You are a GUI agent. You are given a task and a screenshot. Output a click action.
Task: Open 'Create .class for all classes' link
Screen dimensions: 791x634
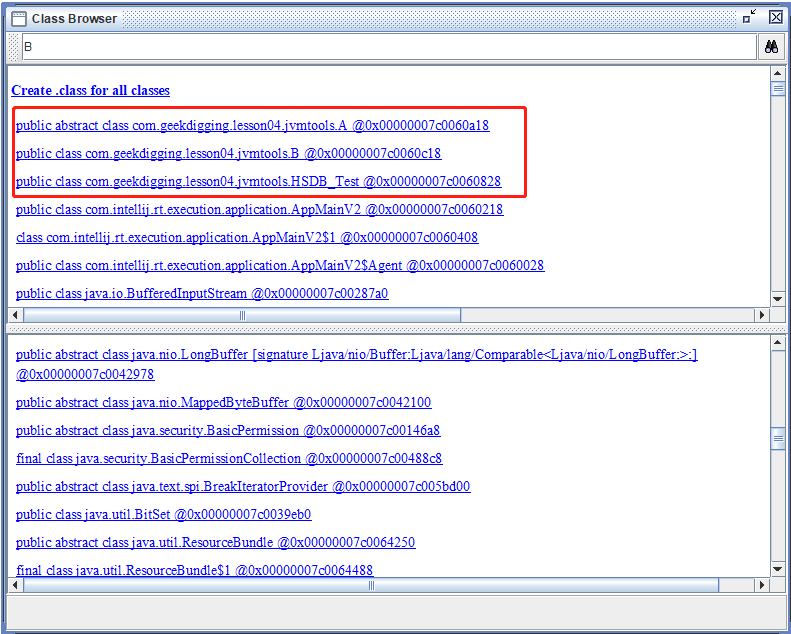[90, 91]
